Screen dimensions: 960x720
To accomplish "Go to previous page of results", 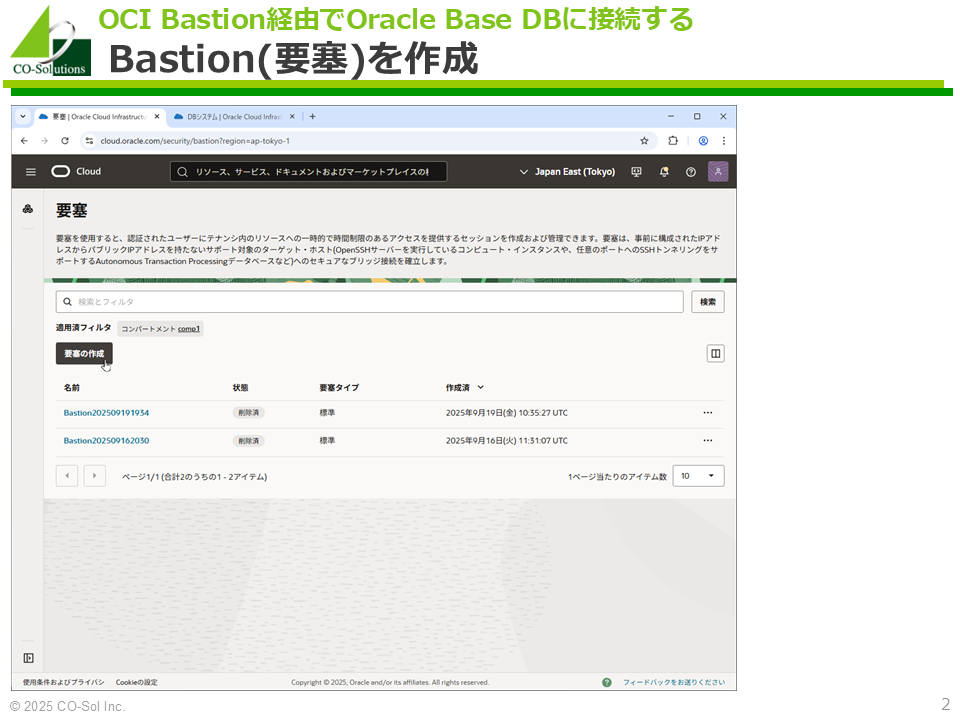I will pos(67,476).
